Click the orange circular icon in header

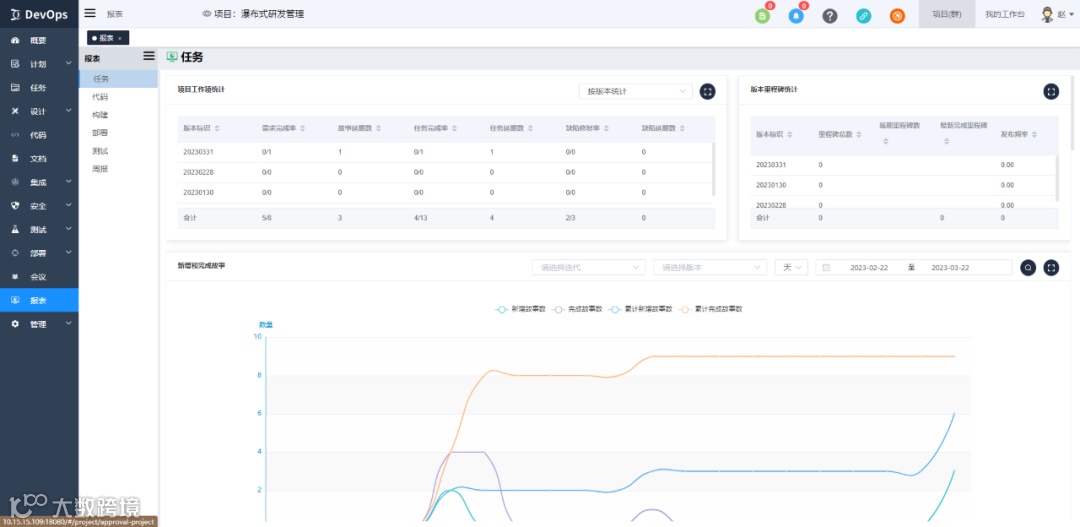(897, 16)
